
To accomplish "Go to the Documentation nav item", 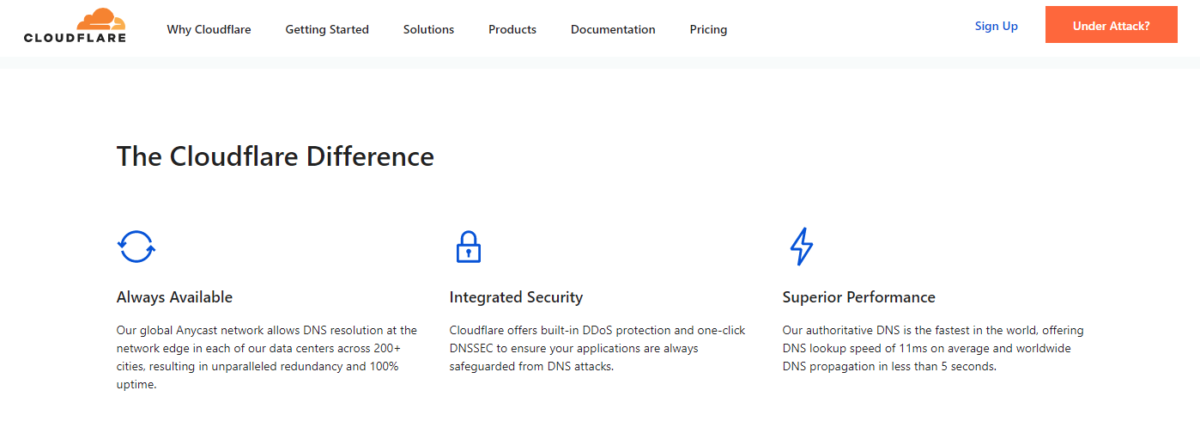I will [x=613, y=30].
